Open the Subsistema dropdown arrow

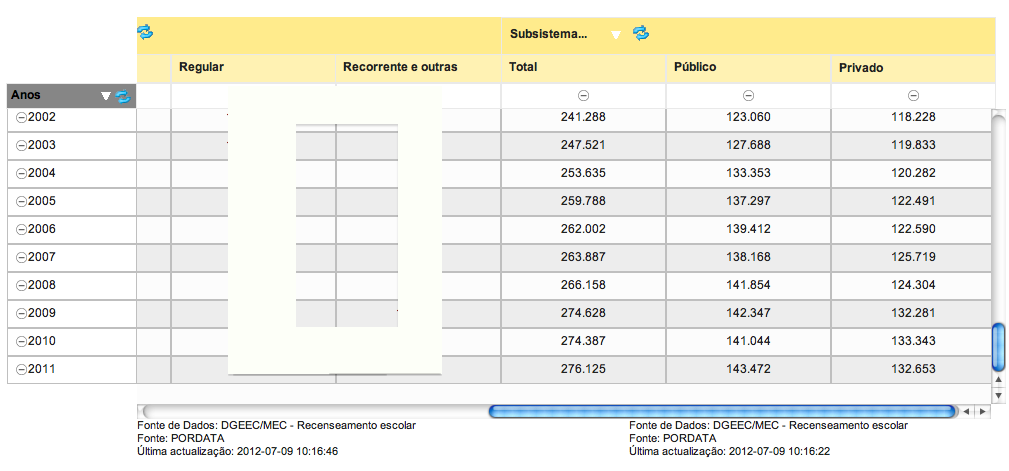616,35
